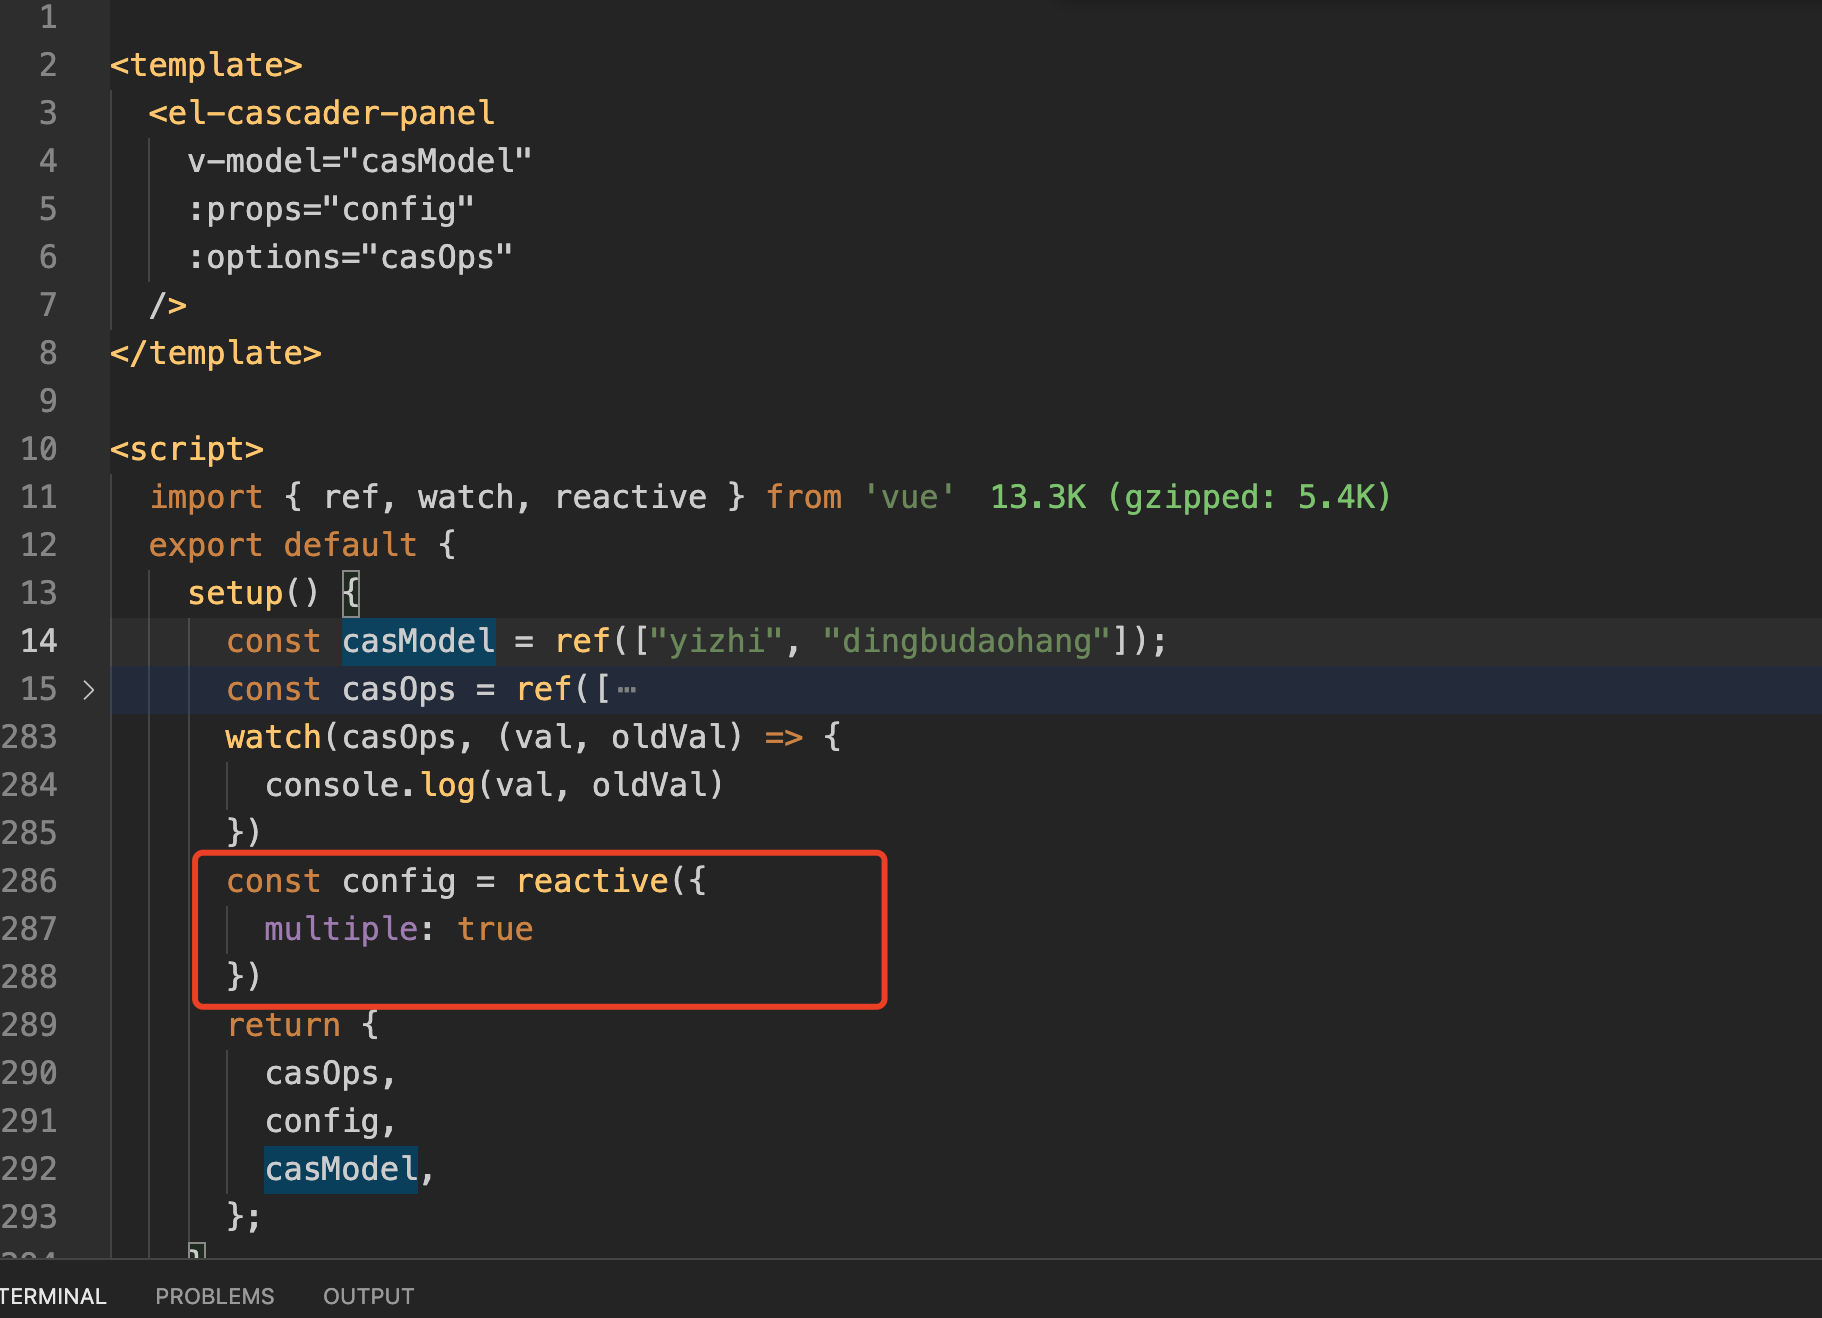
Task: Click the export default statement
Action: [x=283, y=545]
